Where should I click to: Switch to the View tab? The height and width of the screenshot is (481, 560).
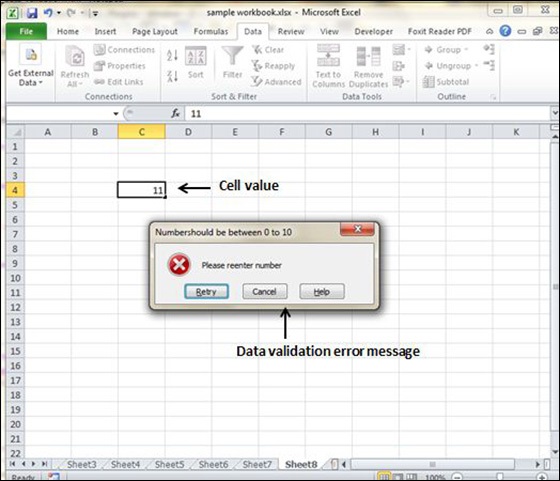[x=329, y=31]
